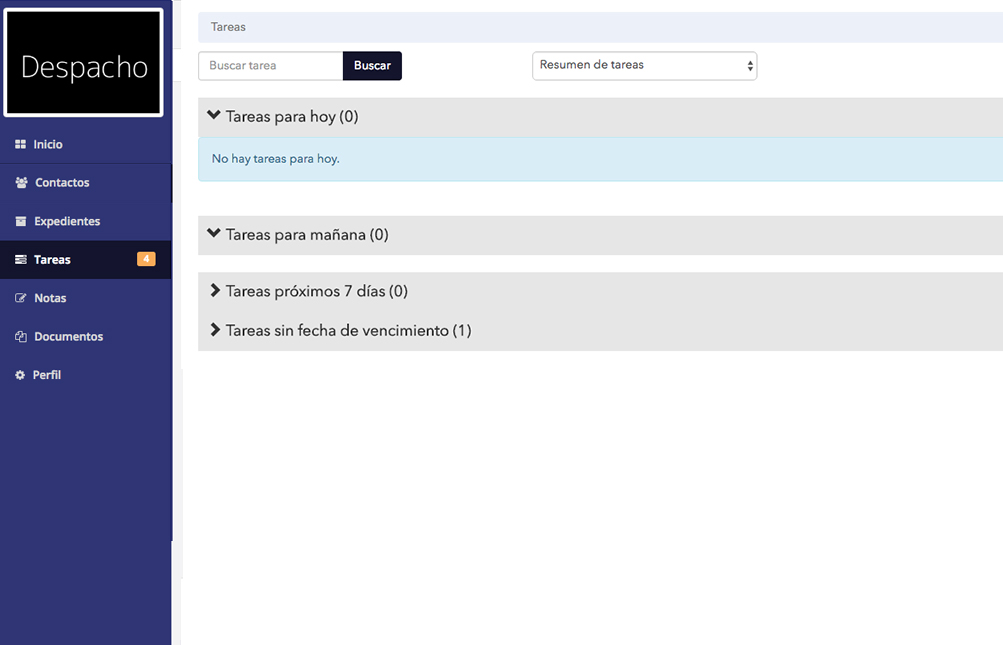Collapse the 'Tareas para mañana' section
The width and height of the screenshot is (1003, 645).
[x=214, y=234]
